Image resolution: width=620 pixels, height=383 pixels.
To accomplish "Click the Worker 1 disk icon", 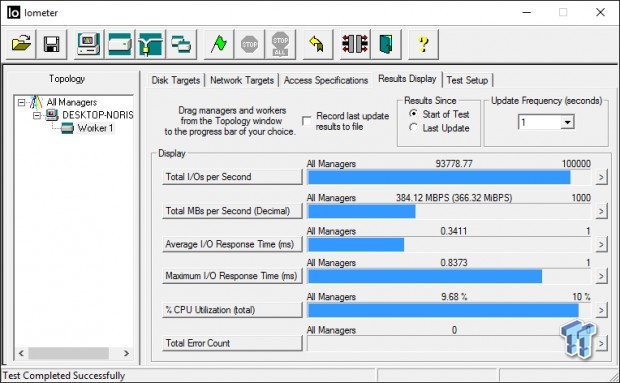I will pyautogui.click(x=67, y=128).
